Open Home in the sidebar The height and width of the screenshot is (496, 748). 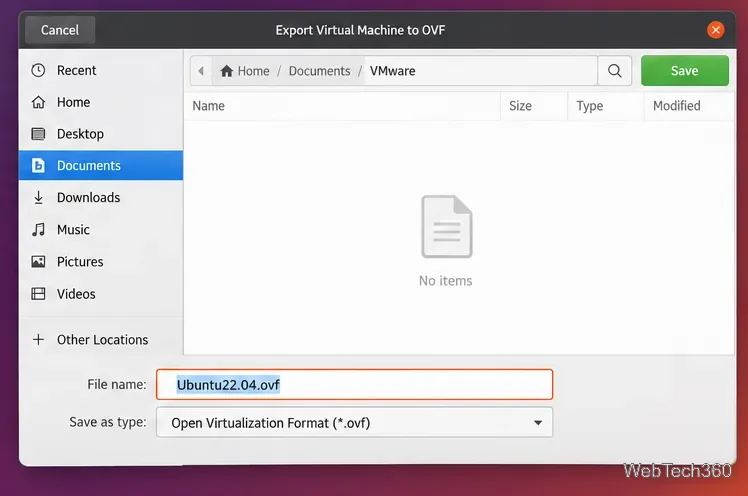[101, 102]
